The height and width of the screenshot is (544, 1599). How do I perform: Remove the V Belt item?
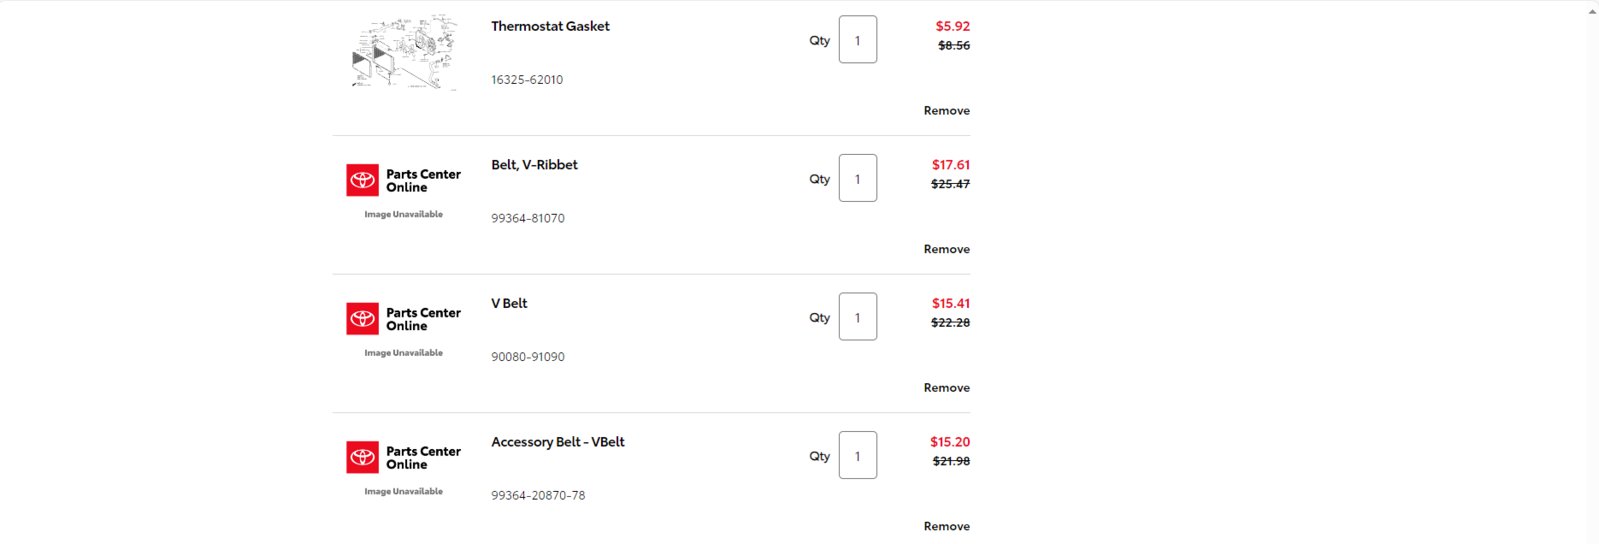(946, 387)
